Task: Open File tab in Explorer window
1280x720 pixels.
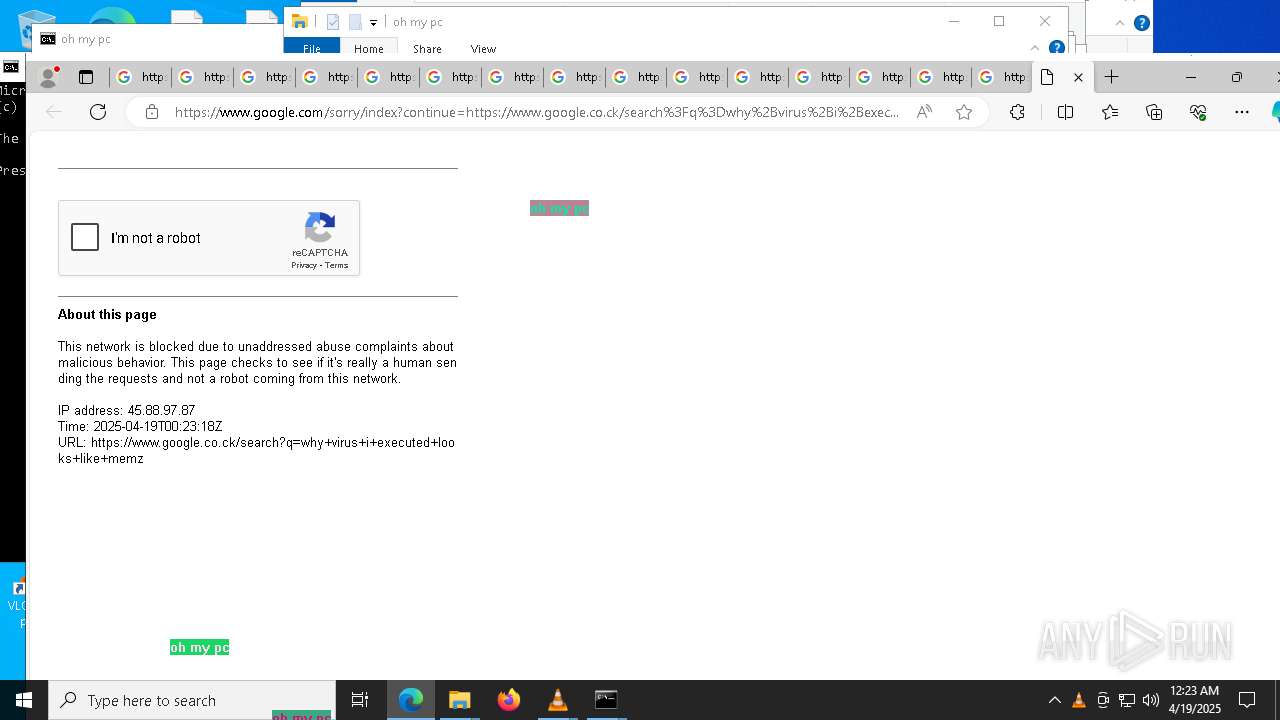Action: (312, 48)
